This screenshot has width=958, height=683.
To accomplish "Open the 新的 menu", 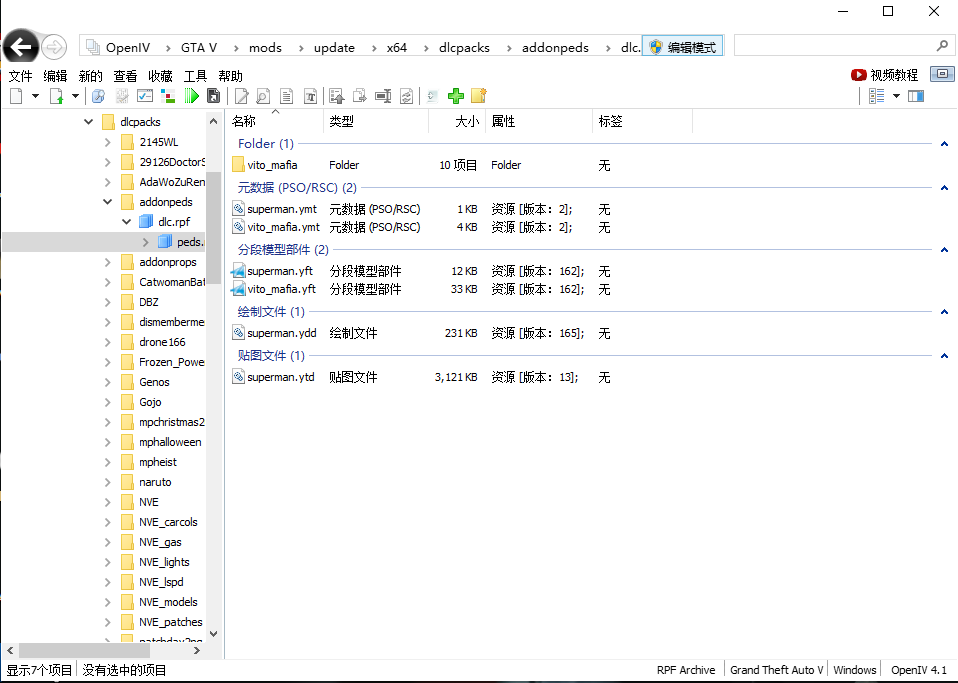I will [90, 76].
